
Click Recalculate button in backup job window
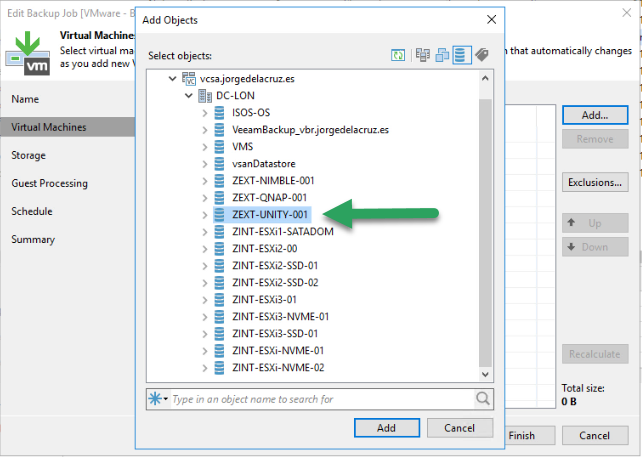(x=595, y=354)
